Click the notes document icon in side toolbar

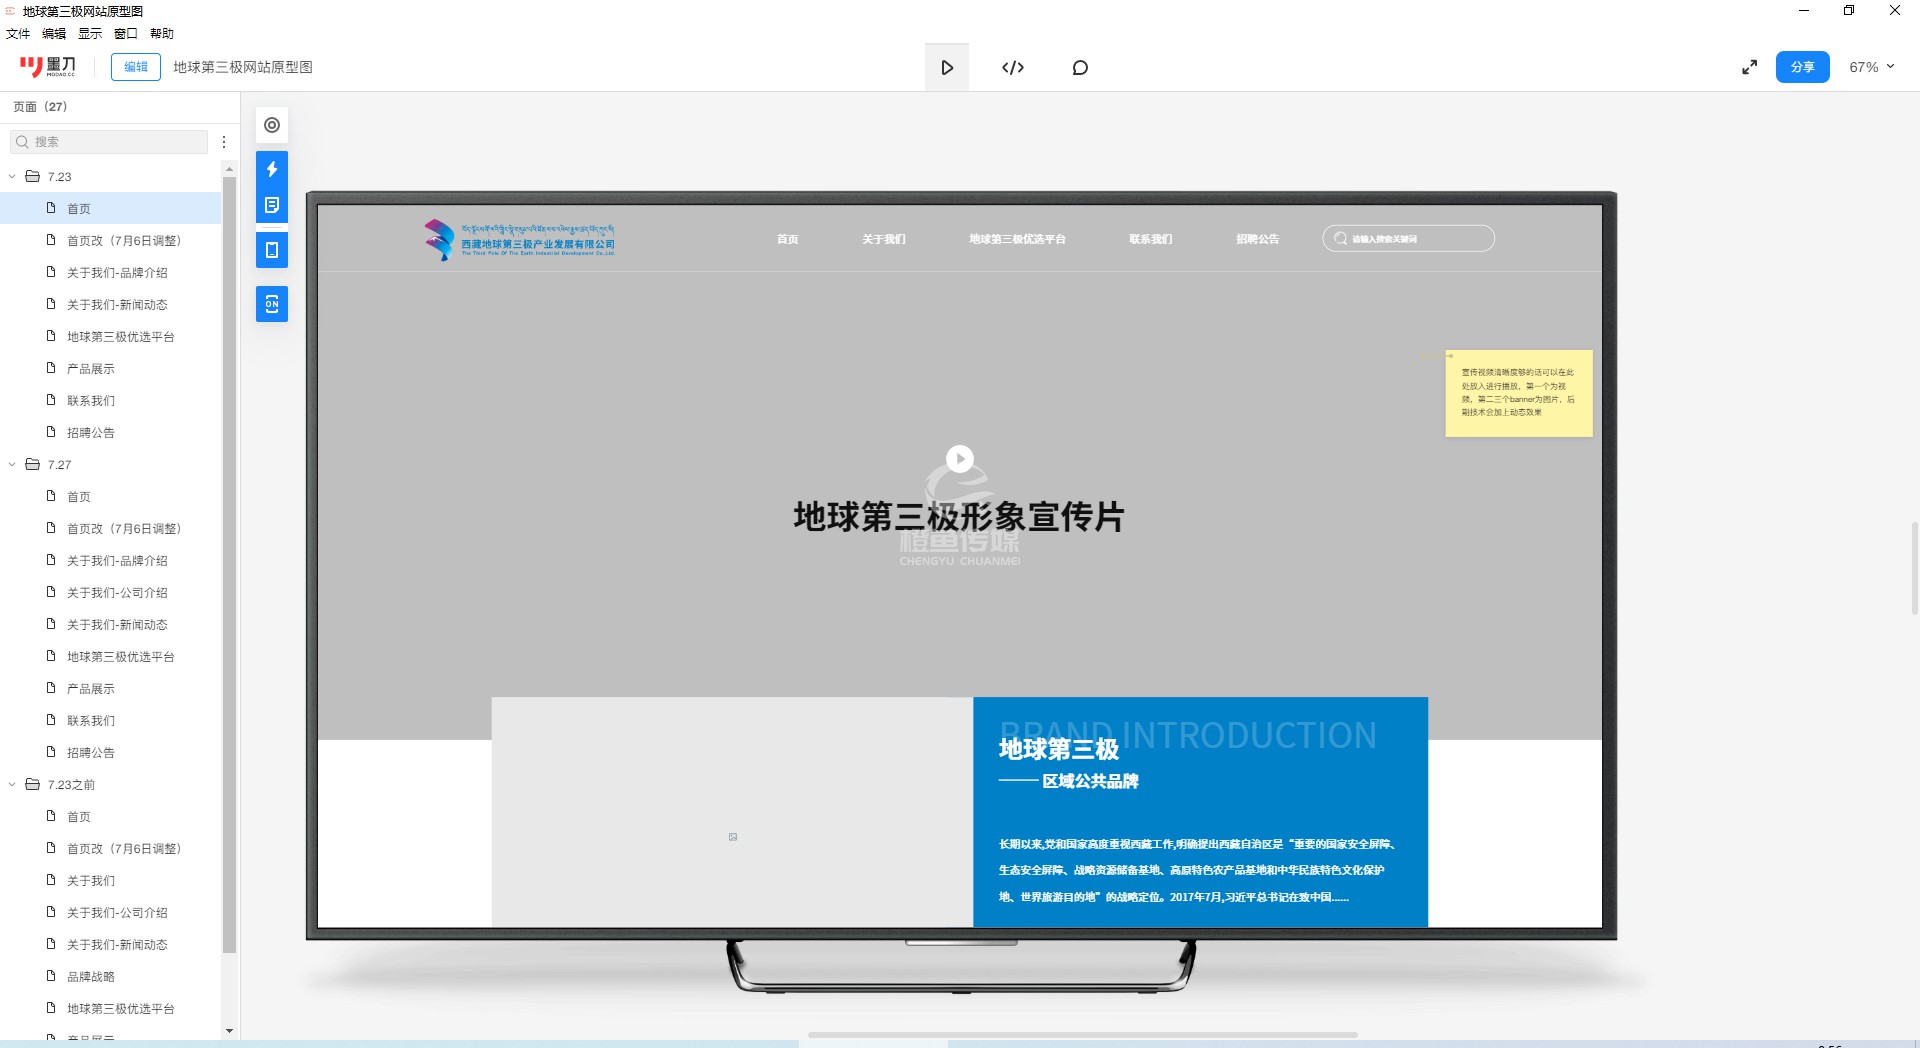pyautogui.click(x=272, y=205)
